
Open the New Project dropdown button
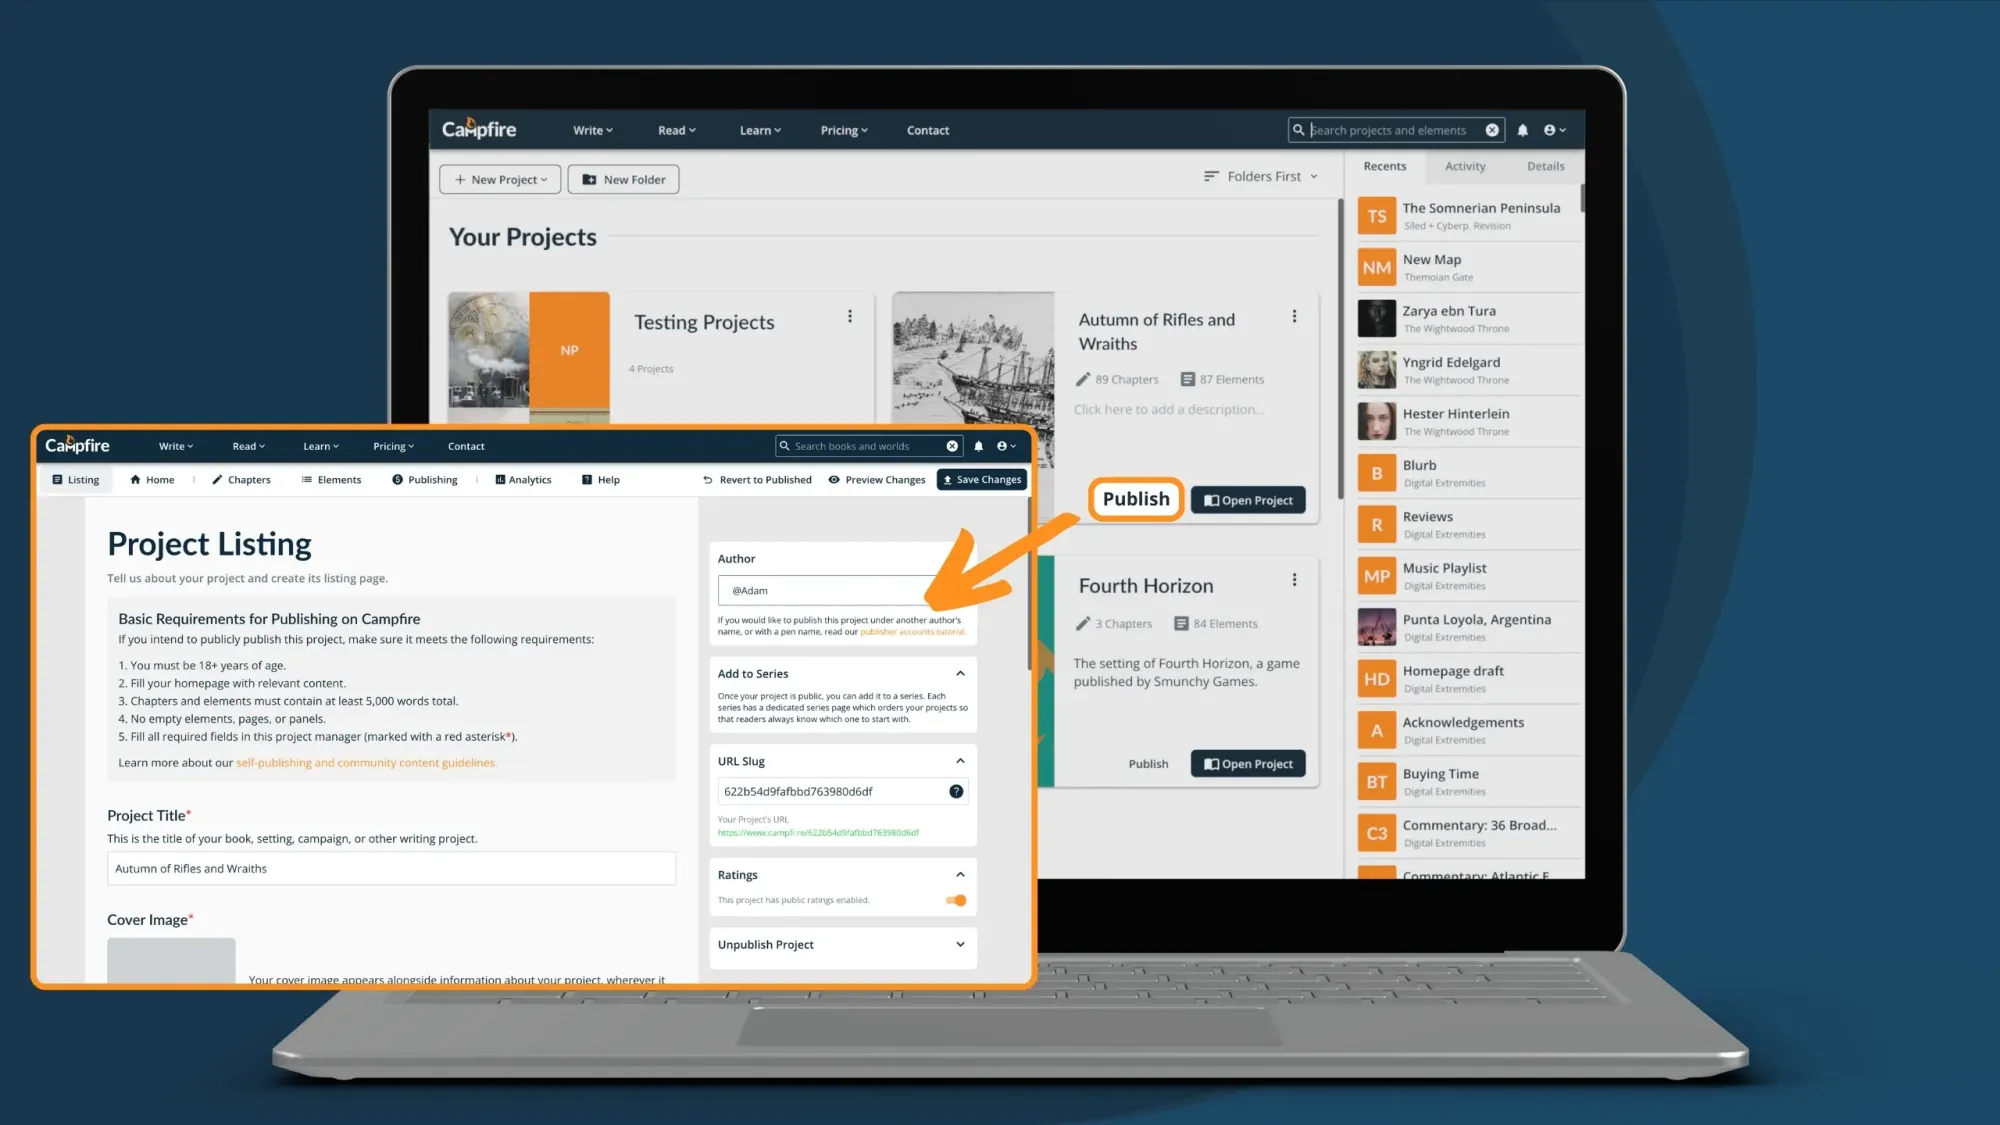(x=500, y=179)
